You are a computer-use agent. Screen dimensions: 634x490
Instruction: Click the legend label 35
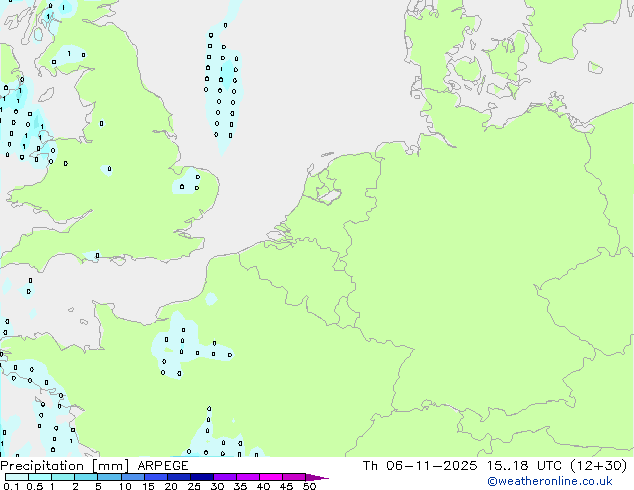click(240, 486)
